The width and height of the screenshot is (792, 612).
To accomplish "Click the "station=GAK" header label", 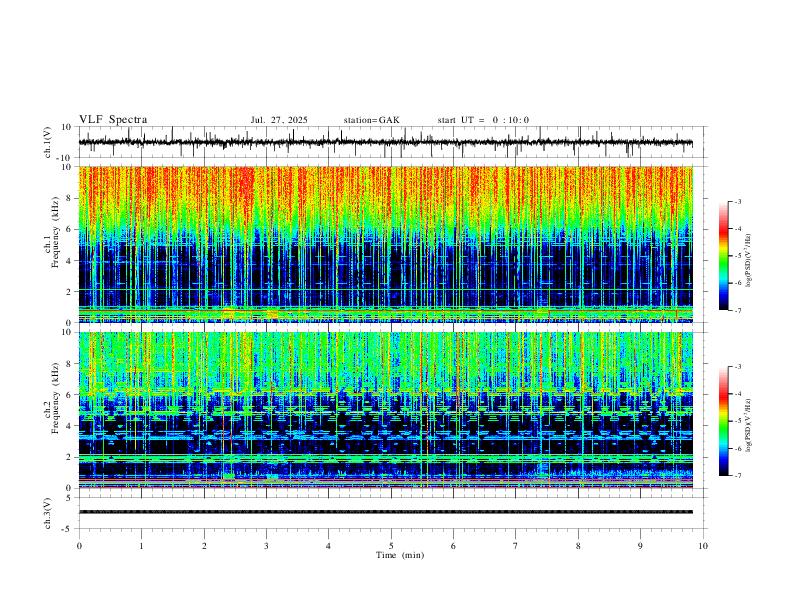I will (371, 120).
